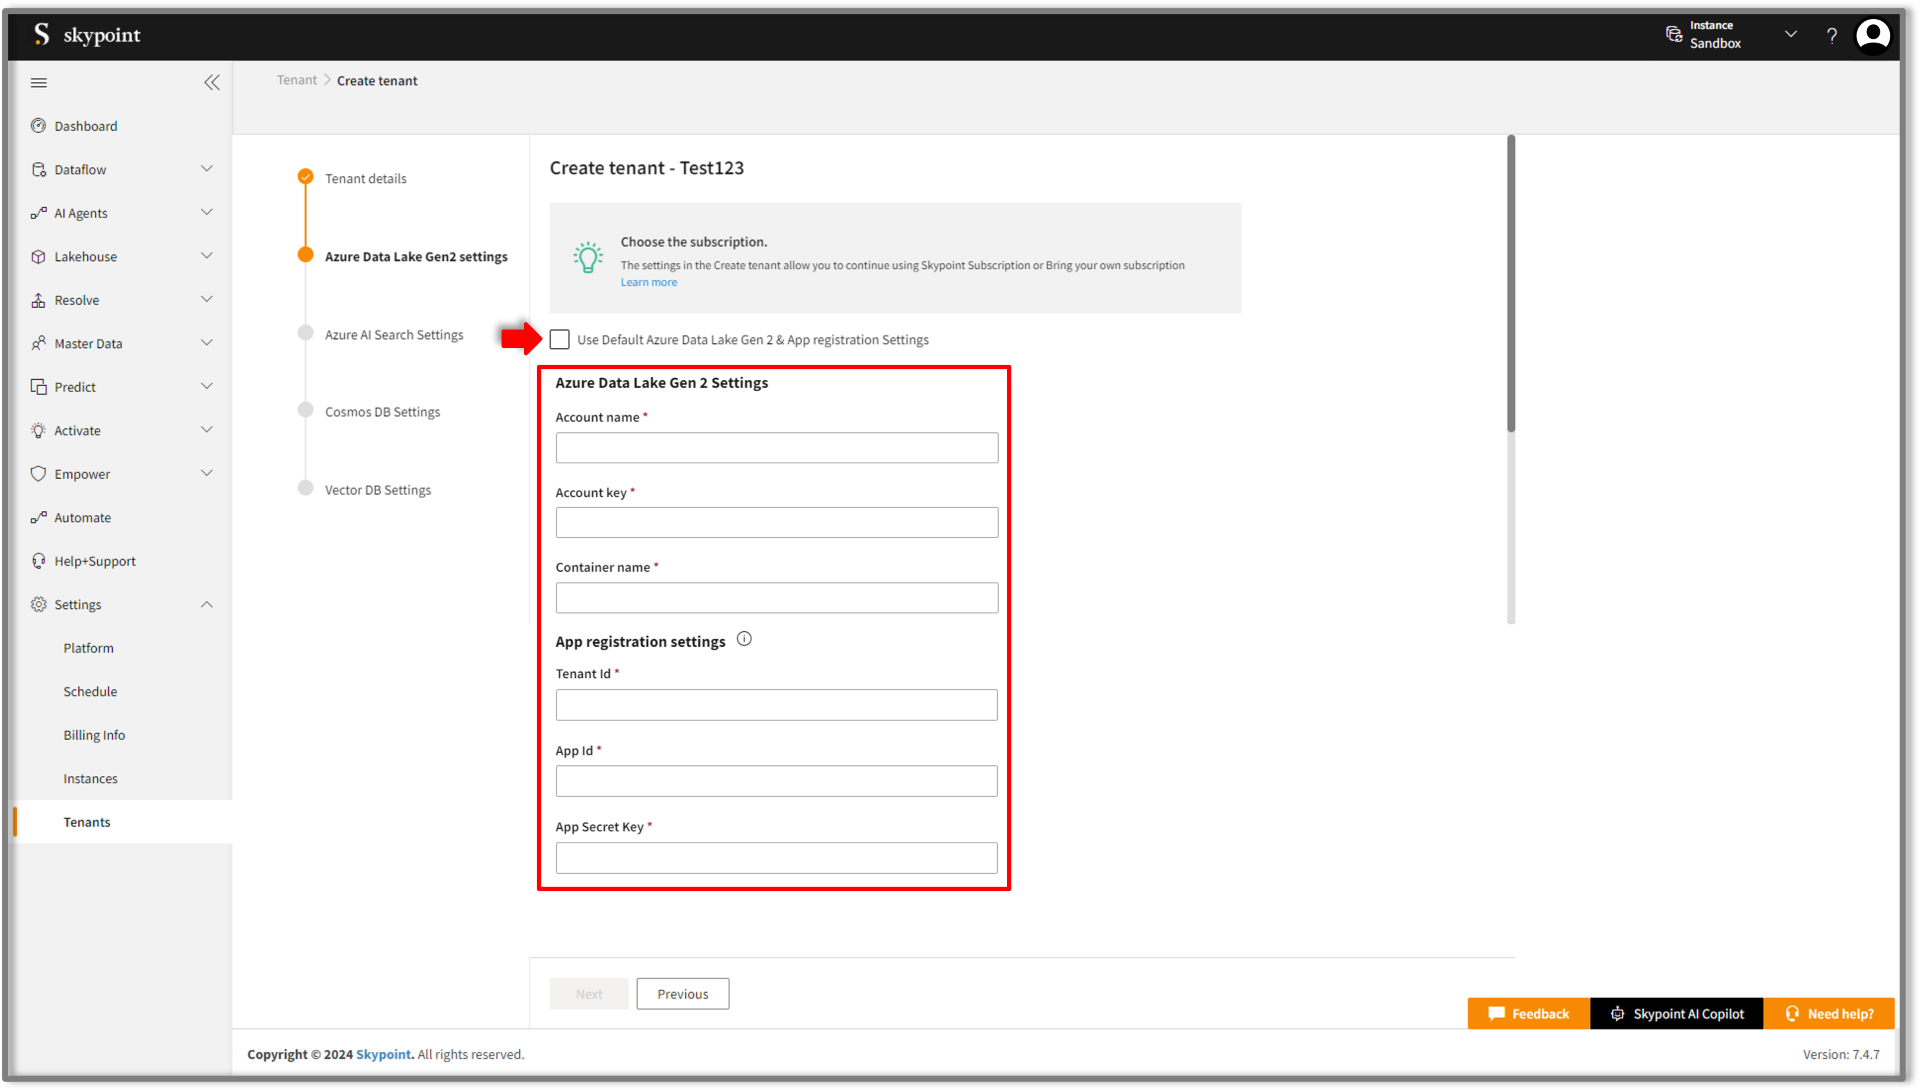Click the vertical scrollbar thumb
Image resolution: width=1920 pixels, height=1090 pixels.
tap(1511, 285)
